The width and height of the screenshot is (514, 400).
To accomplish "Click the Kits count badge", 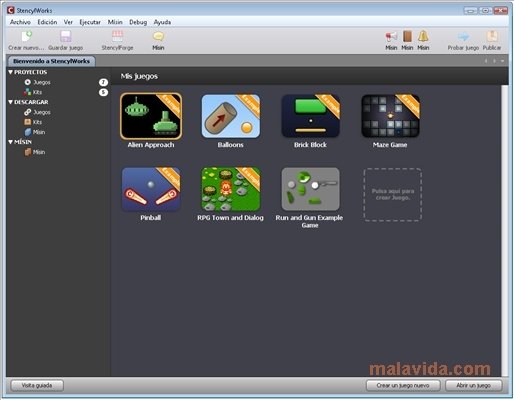I will pos(103,92).
